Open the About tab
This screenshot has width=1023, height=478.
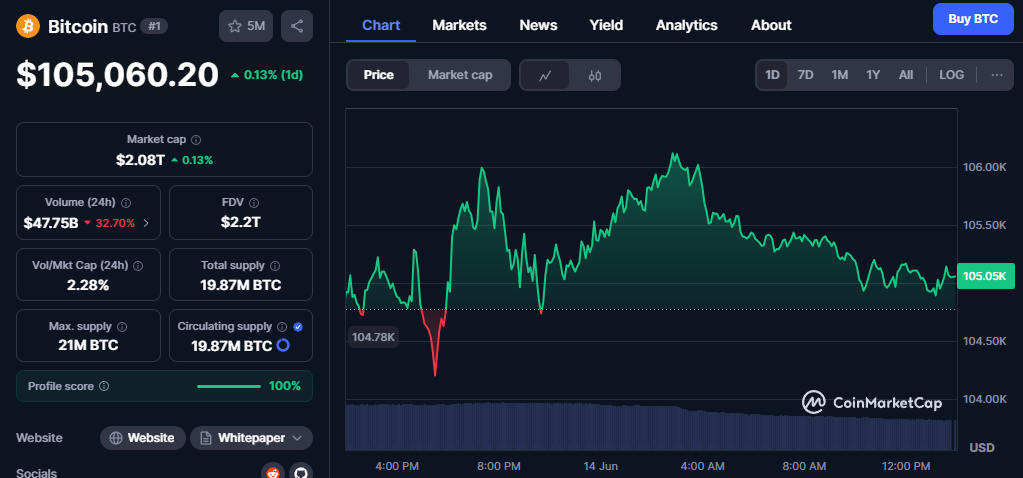click(771, 25)
